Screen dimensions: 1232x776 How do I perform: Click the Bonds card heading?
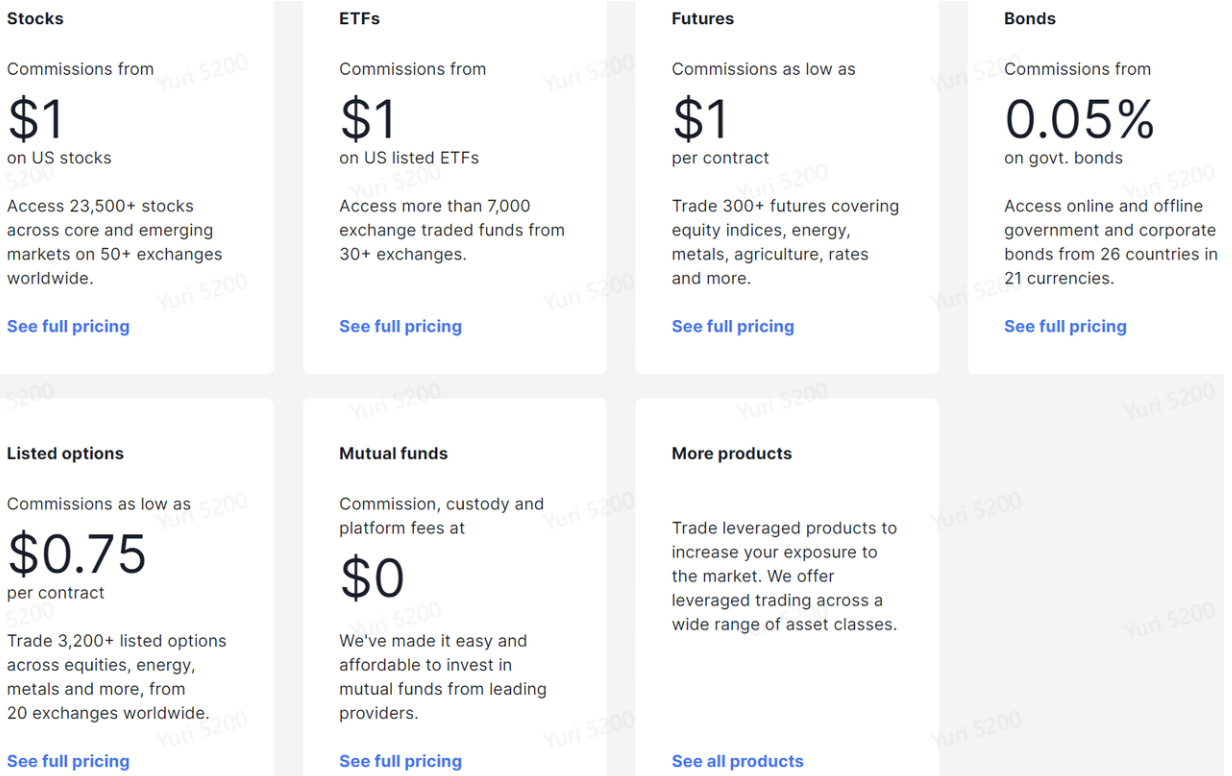coord(1030,18)
